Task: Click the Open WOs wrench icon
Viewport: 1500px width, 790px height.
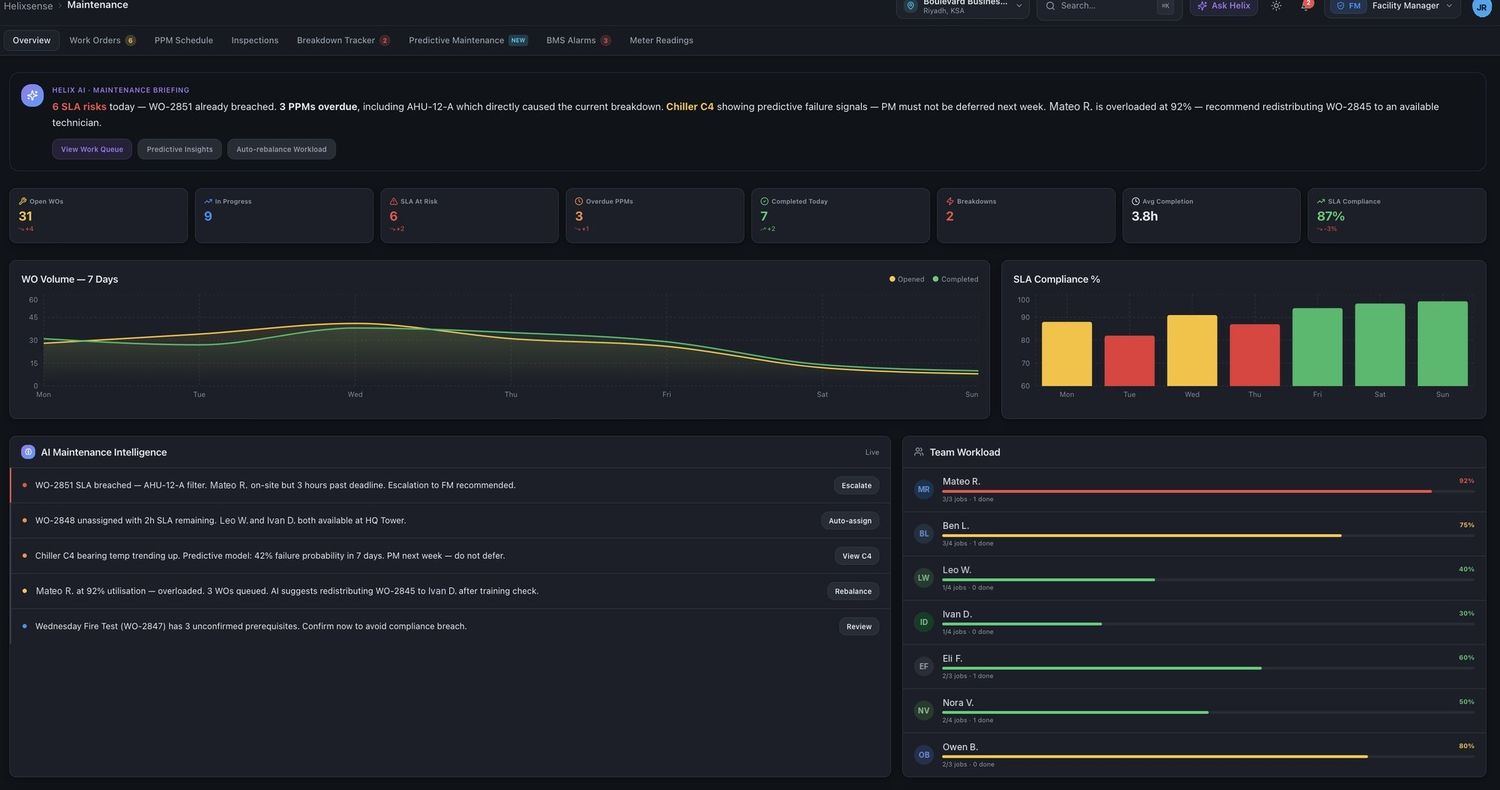Action: 23,201
